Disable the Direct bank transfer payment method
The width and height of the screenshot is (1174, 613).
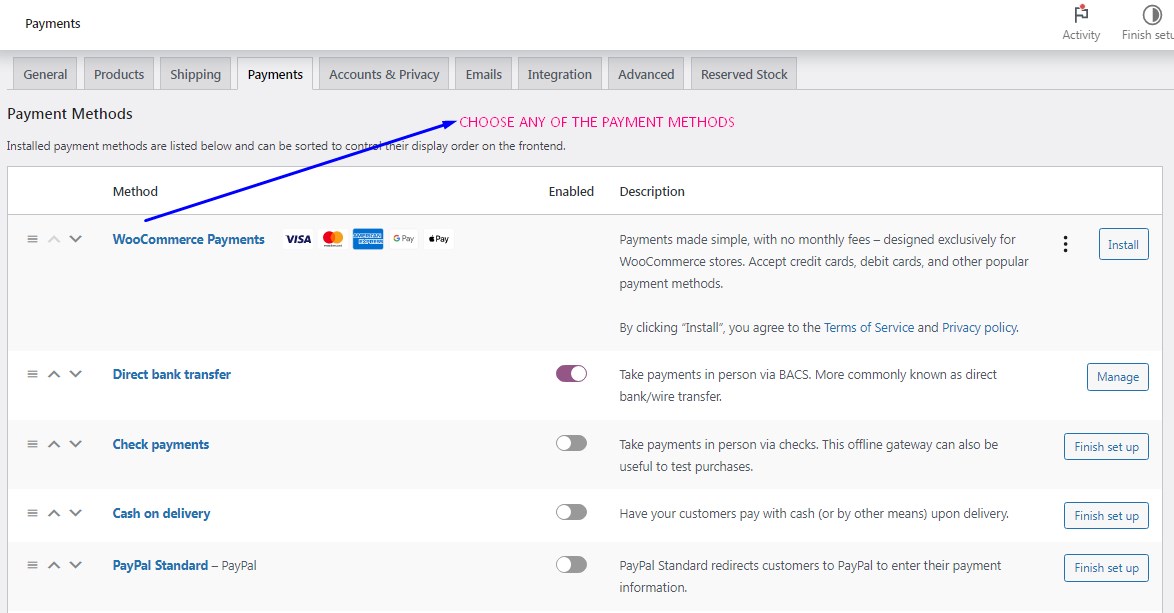(571, 372)
